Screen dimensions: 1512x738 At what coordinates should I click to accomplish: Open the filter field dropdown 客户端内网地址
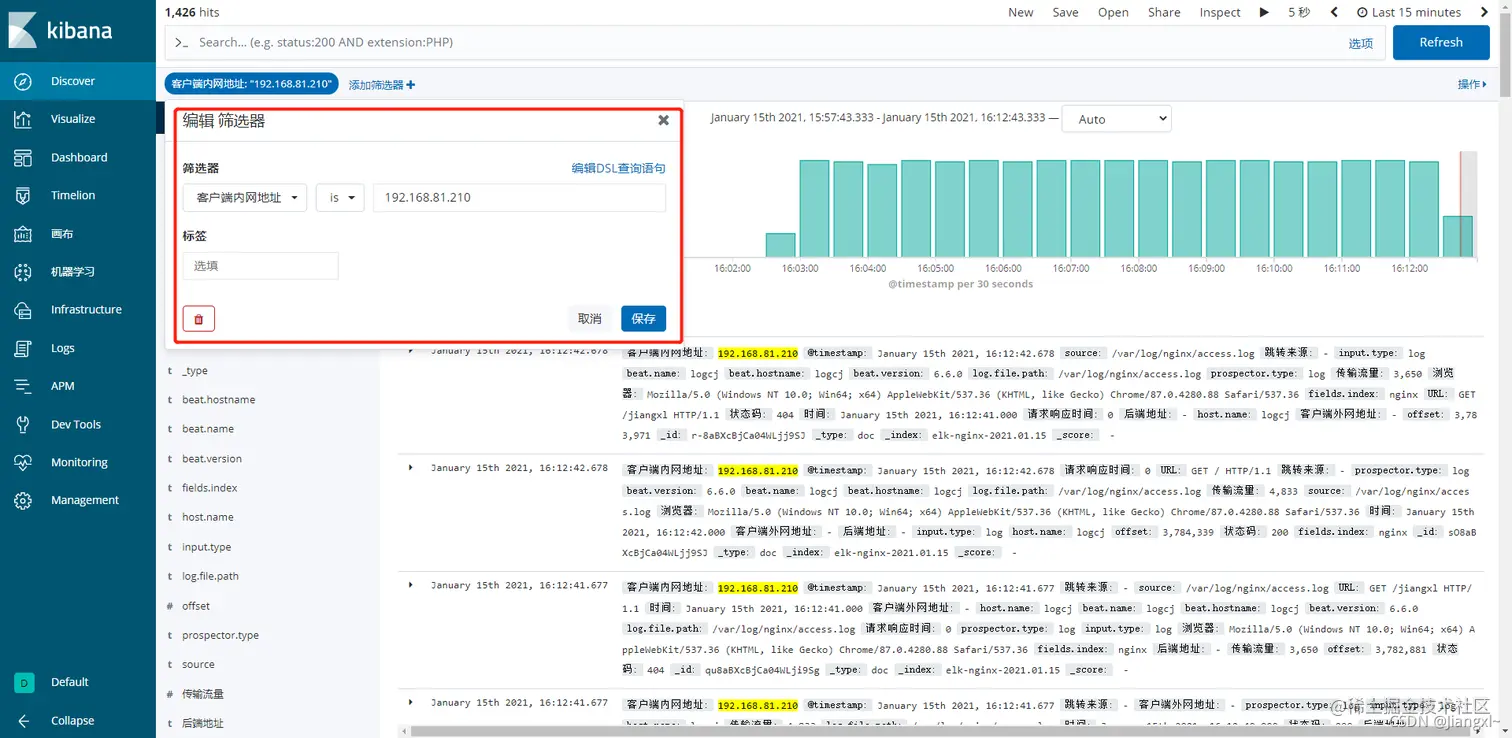coord(245,198)
